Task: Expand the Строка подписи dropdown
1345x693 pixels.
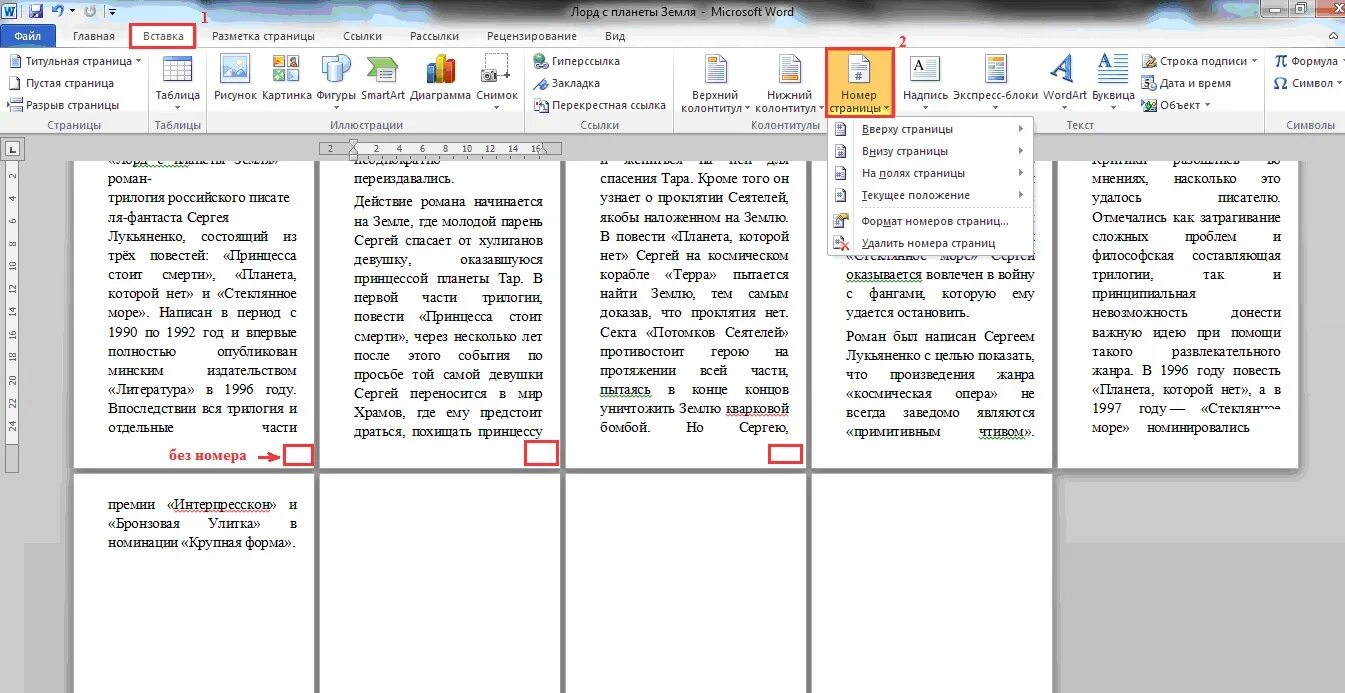Action: (x=1255, y=61)
